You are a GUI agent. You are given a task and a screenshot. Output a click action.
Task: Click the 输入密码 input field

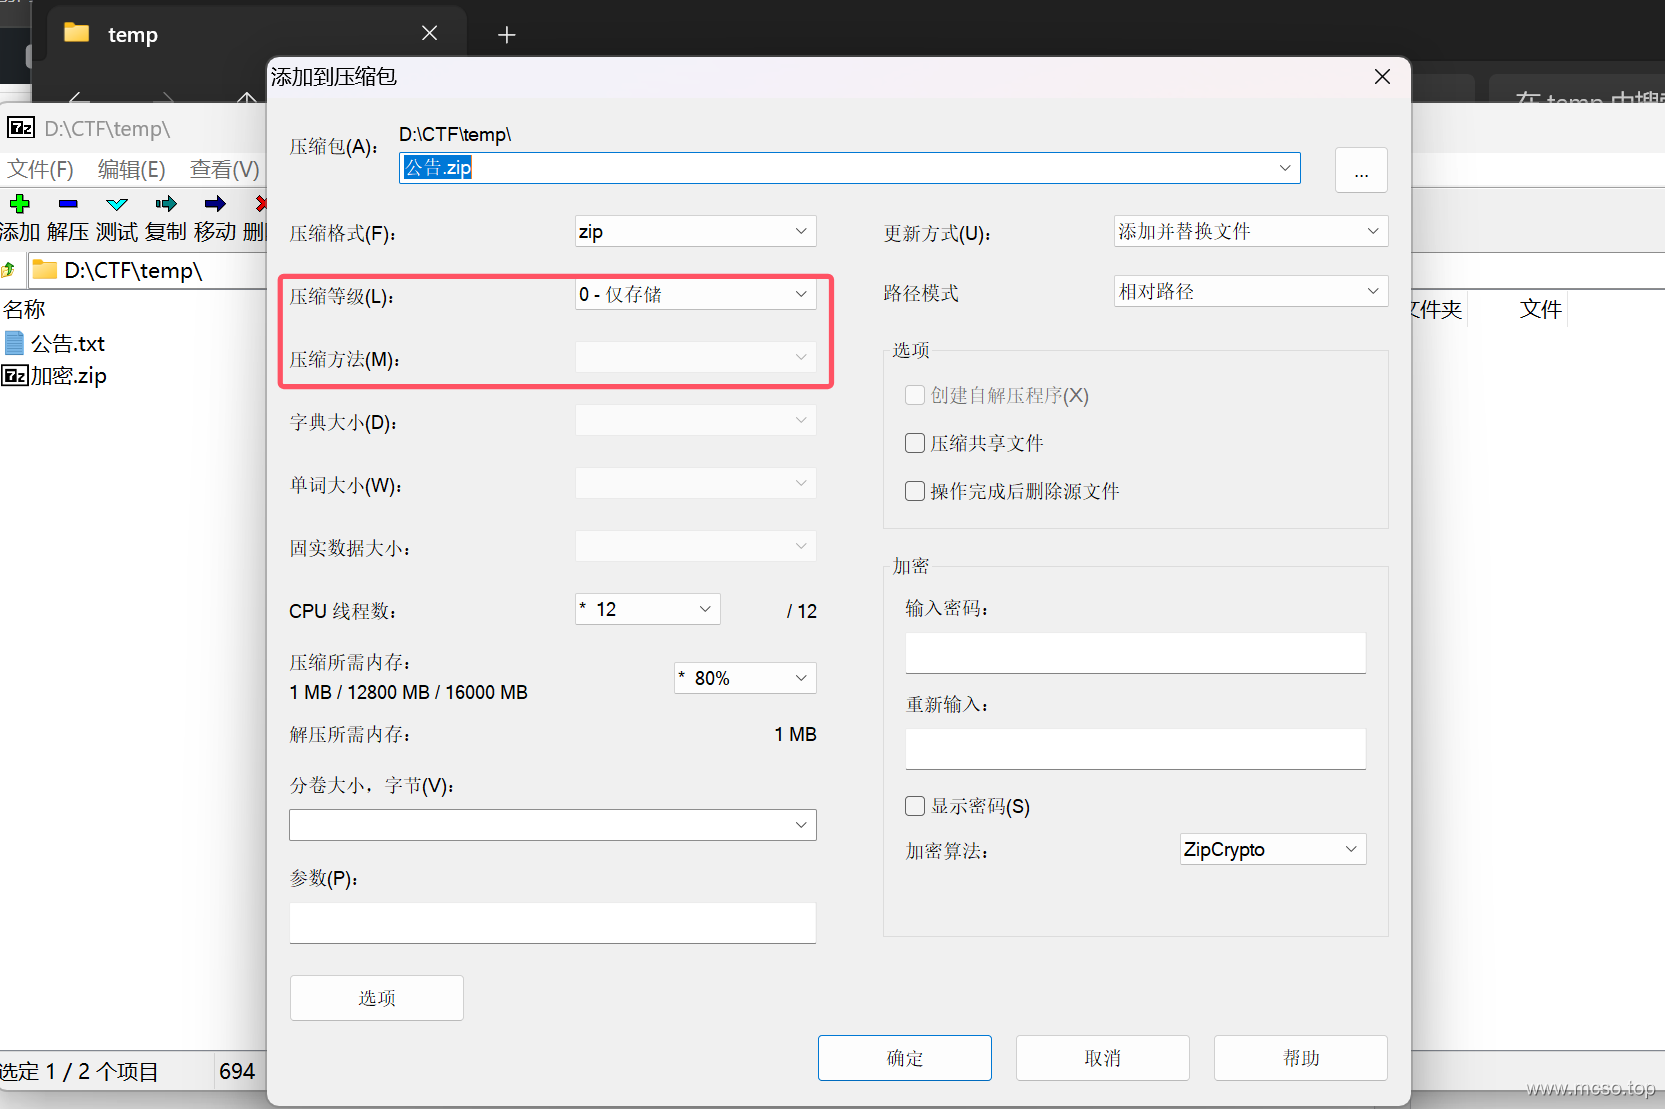[x=1136, y=653]
